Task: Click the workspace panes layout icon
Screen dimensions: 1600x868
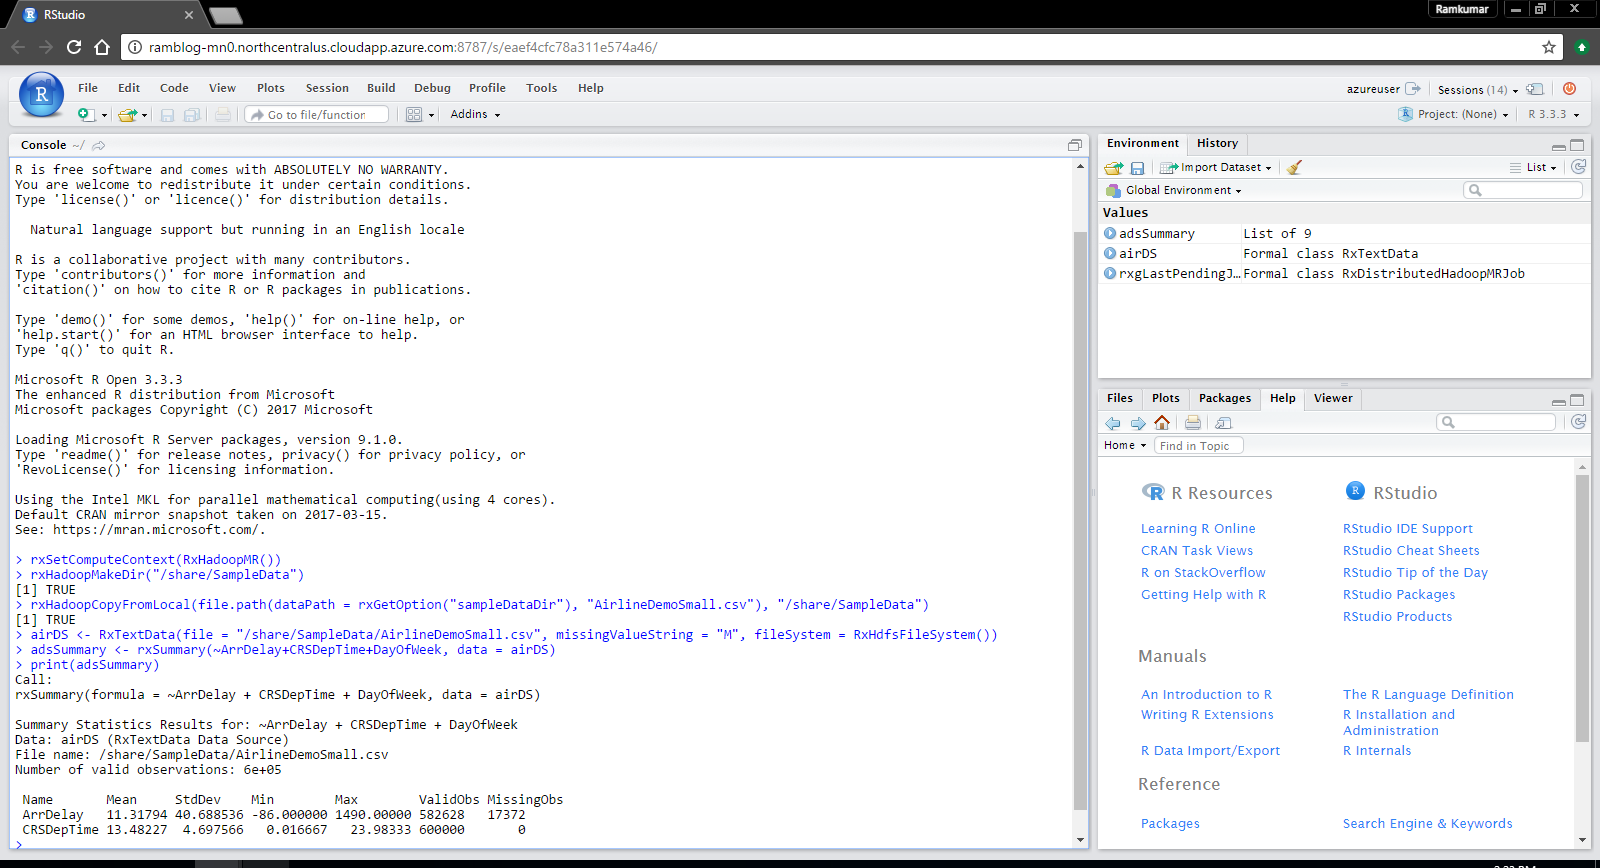Action: tap(414, 115)
